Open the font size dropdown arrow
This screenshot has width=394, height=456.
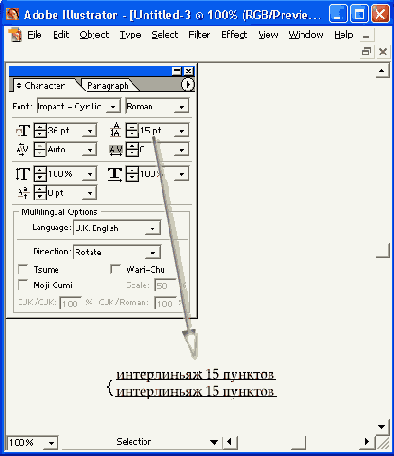[x=90, y=131]
